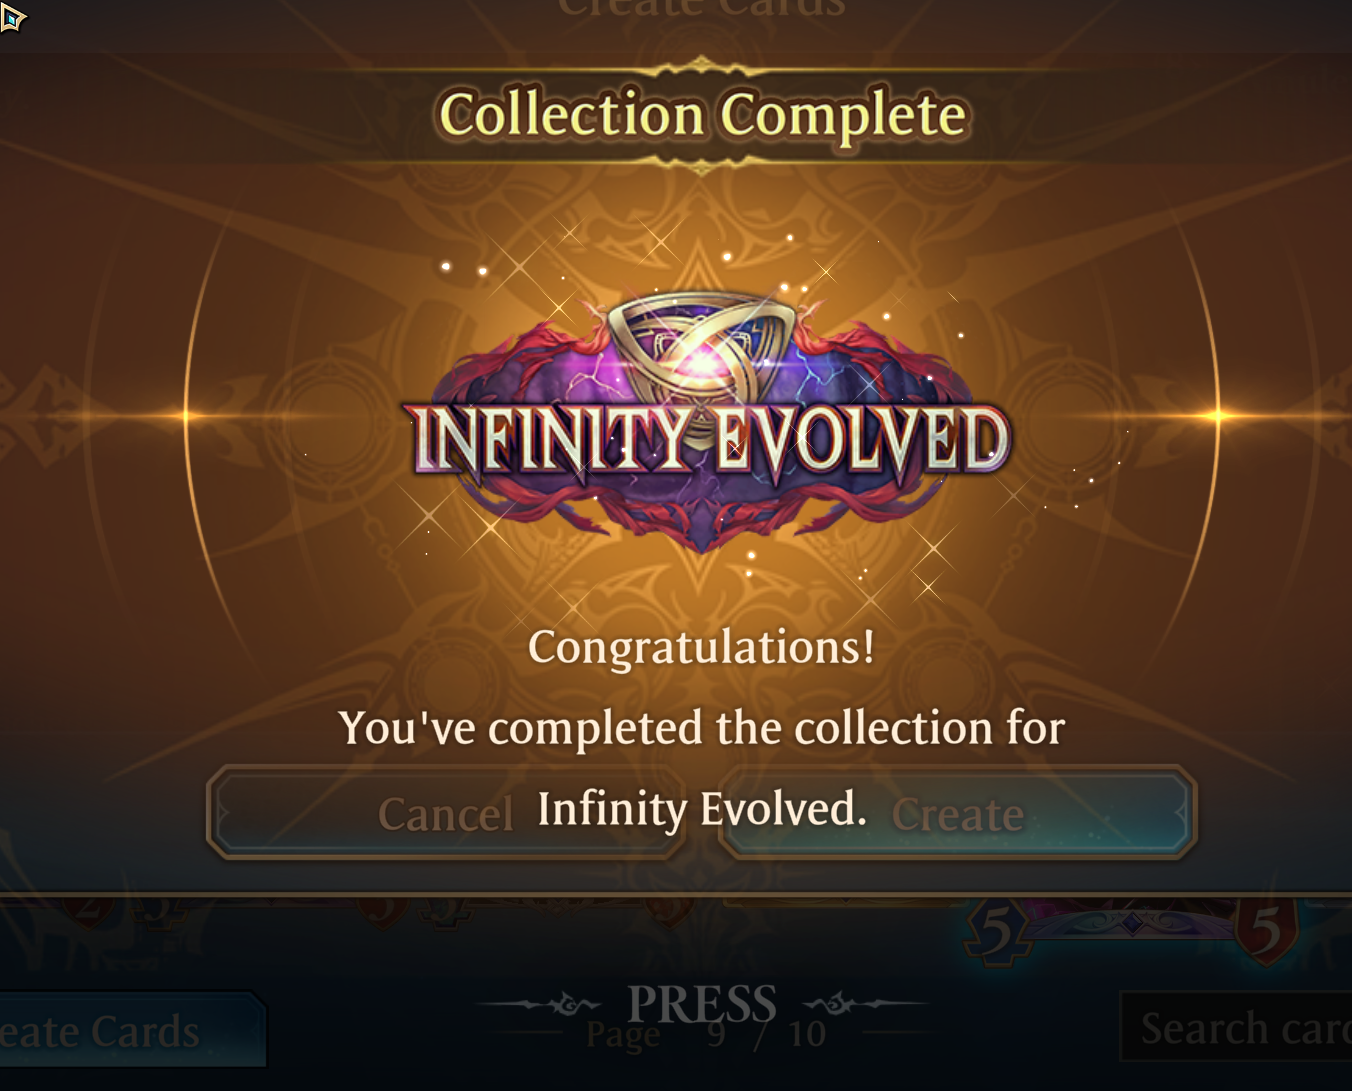Open the Search cards box

1236,1027
